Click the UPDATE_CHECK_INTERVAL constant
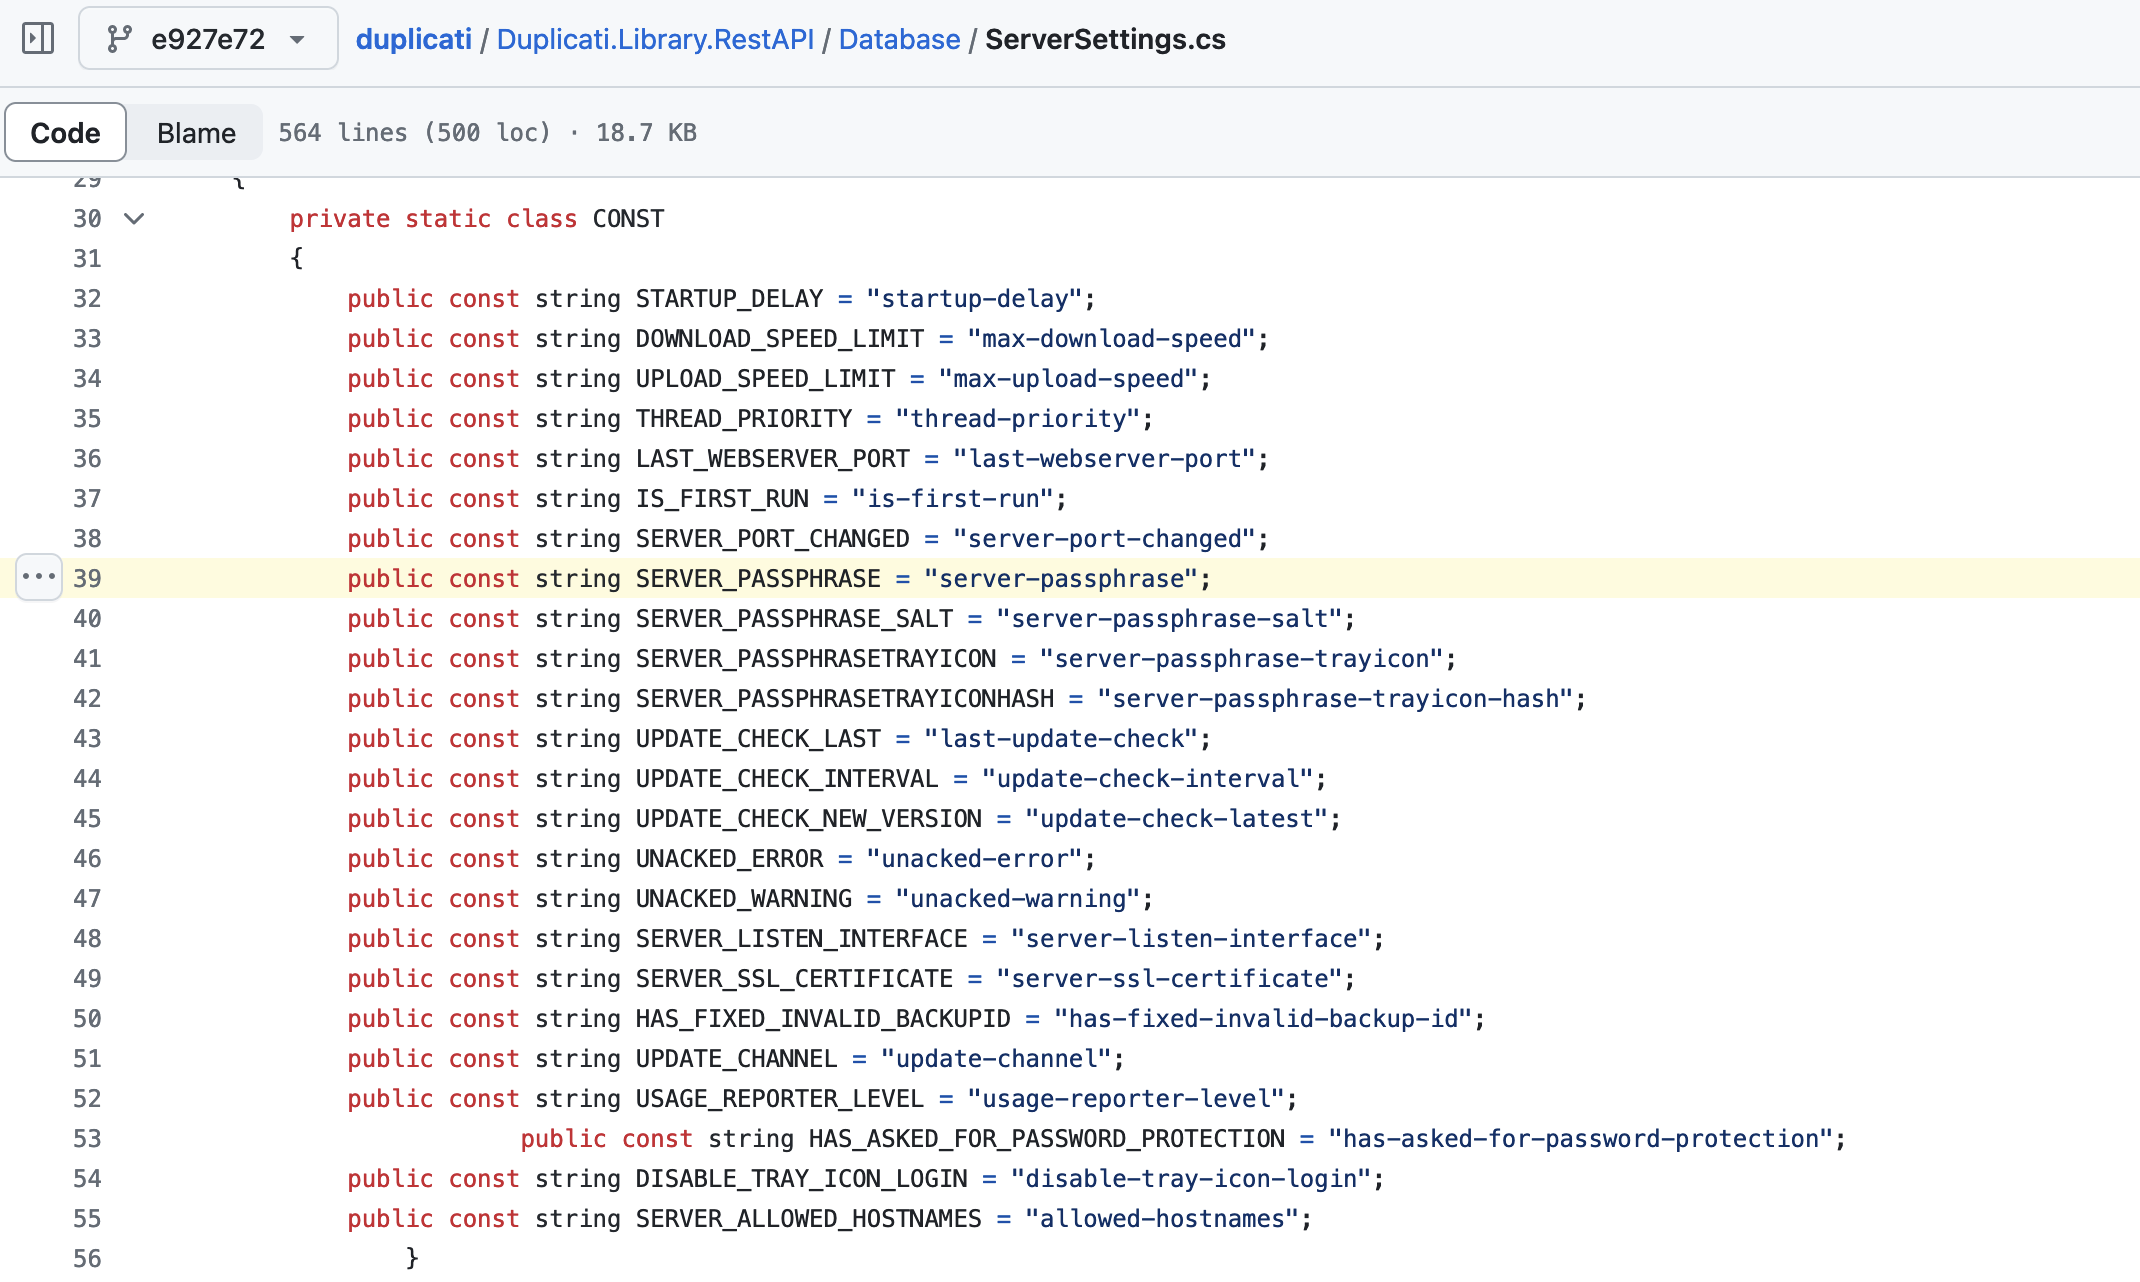 (x=787, y=778)
